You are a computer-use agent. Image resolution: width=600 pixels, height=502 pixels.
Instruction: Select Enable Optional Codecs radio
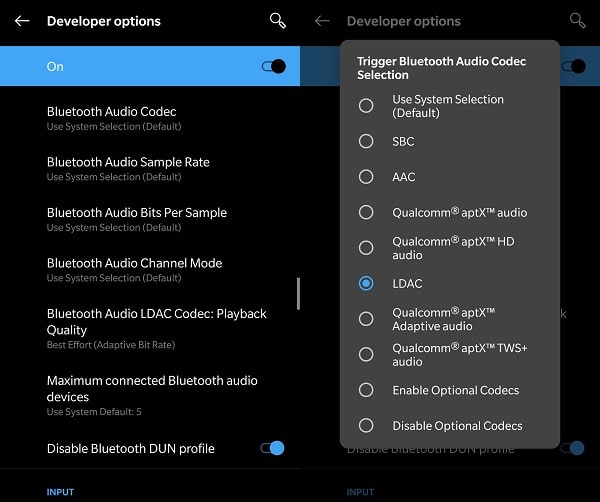click(366, 390)
